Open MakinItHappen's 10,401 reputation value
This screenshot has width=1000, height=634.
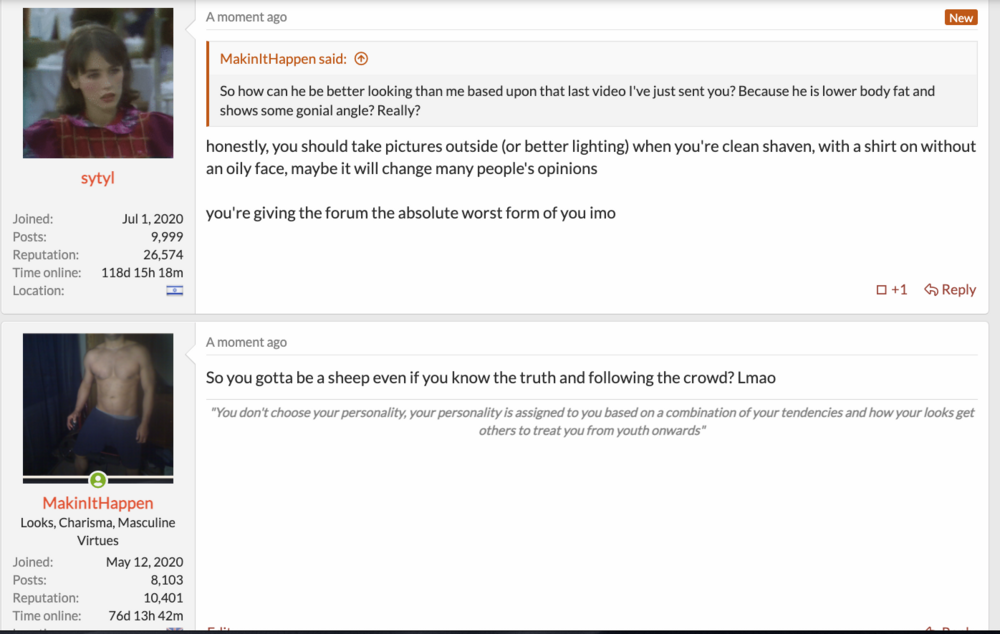163,598
